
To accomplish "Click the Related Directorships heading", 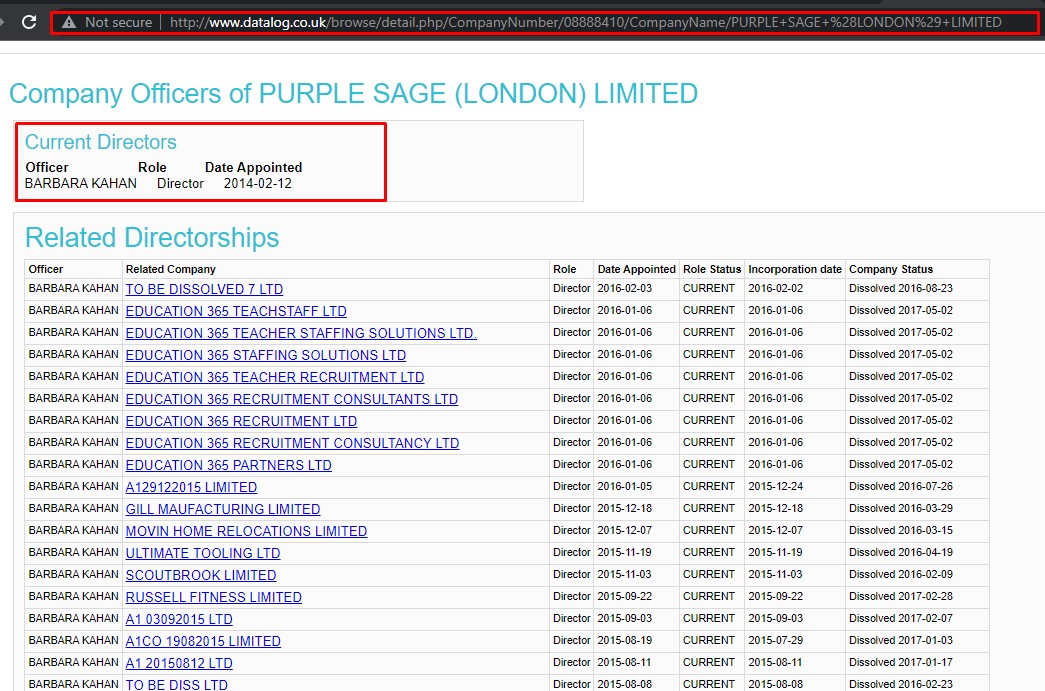I will point(152,238).
